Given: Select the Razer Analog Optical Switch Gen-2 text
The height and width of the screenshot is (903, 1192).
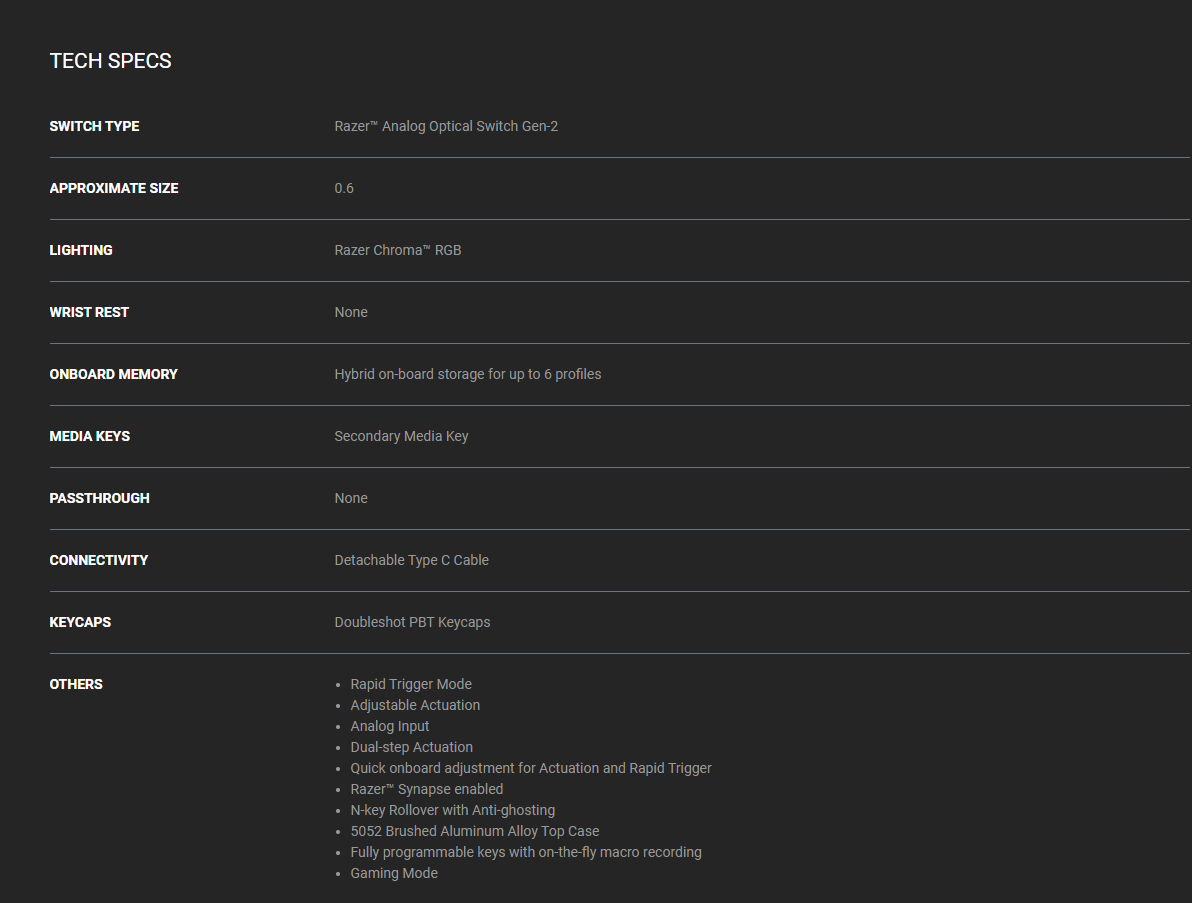Looking at the screenshot, I should 446,126.
